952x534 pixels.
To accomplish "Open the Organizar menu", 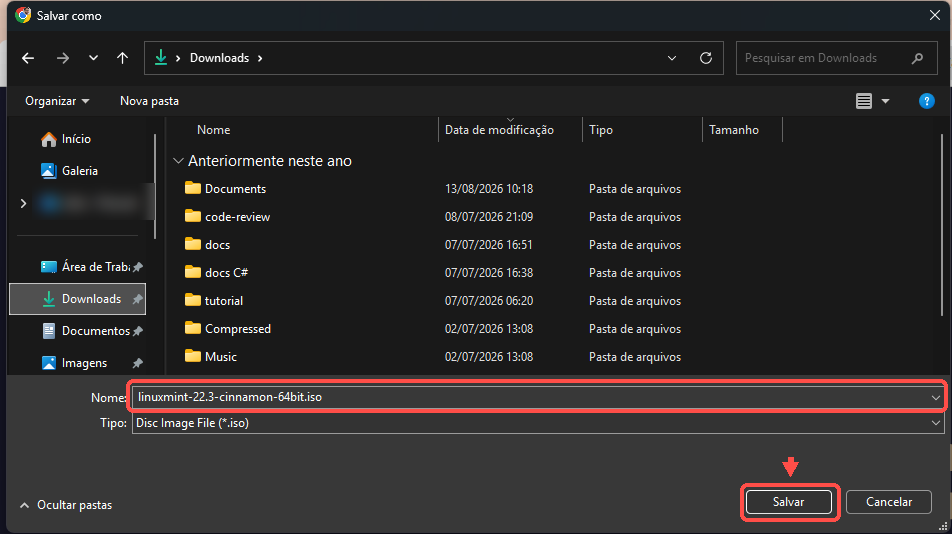I will pyautogui.click(x=56, y=101).
